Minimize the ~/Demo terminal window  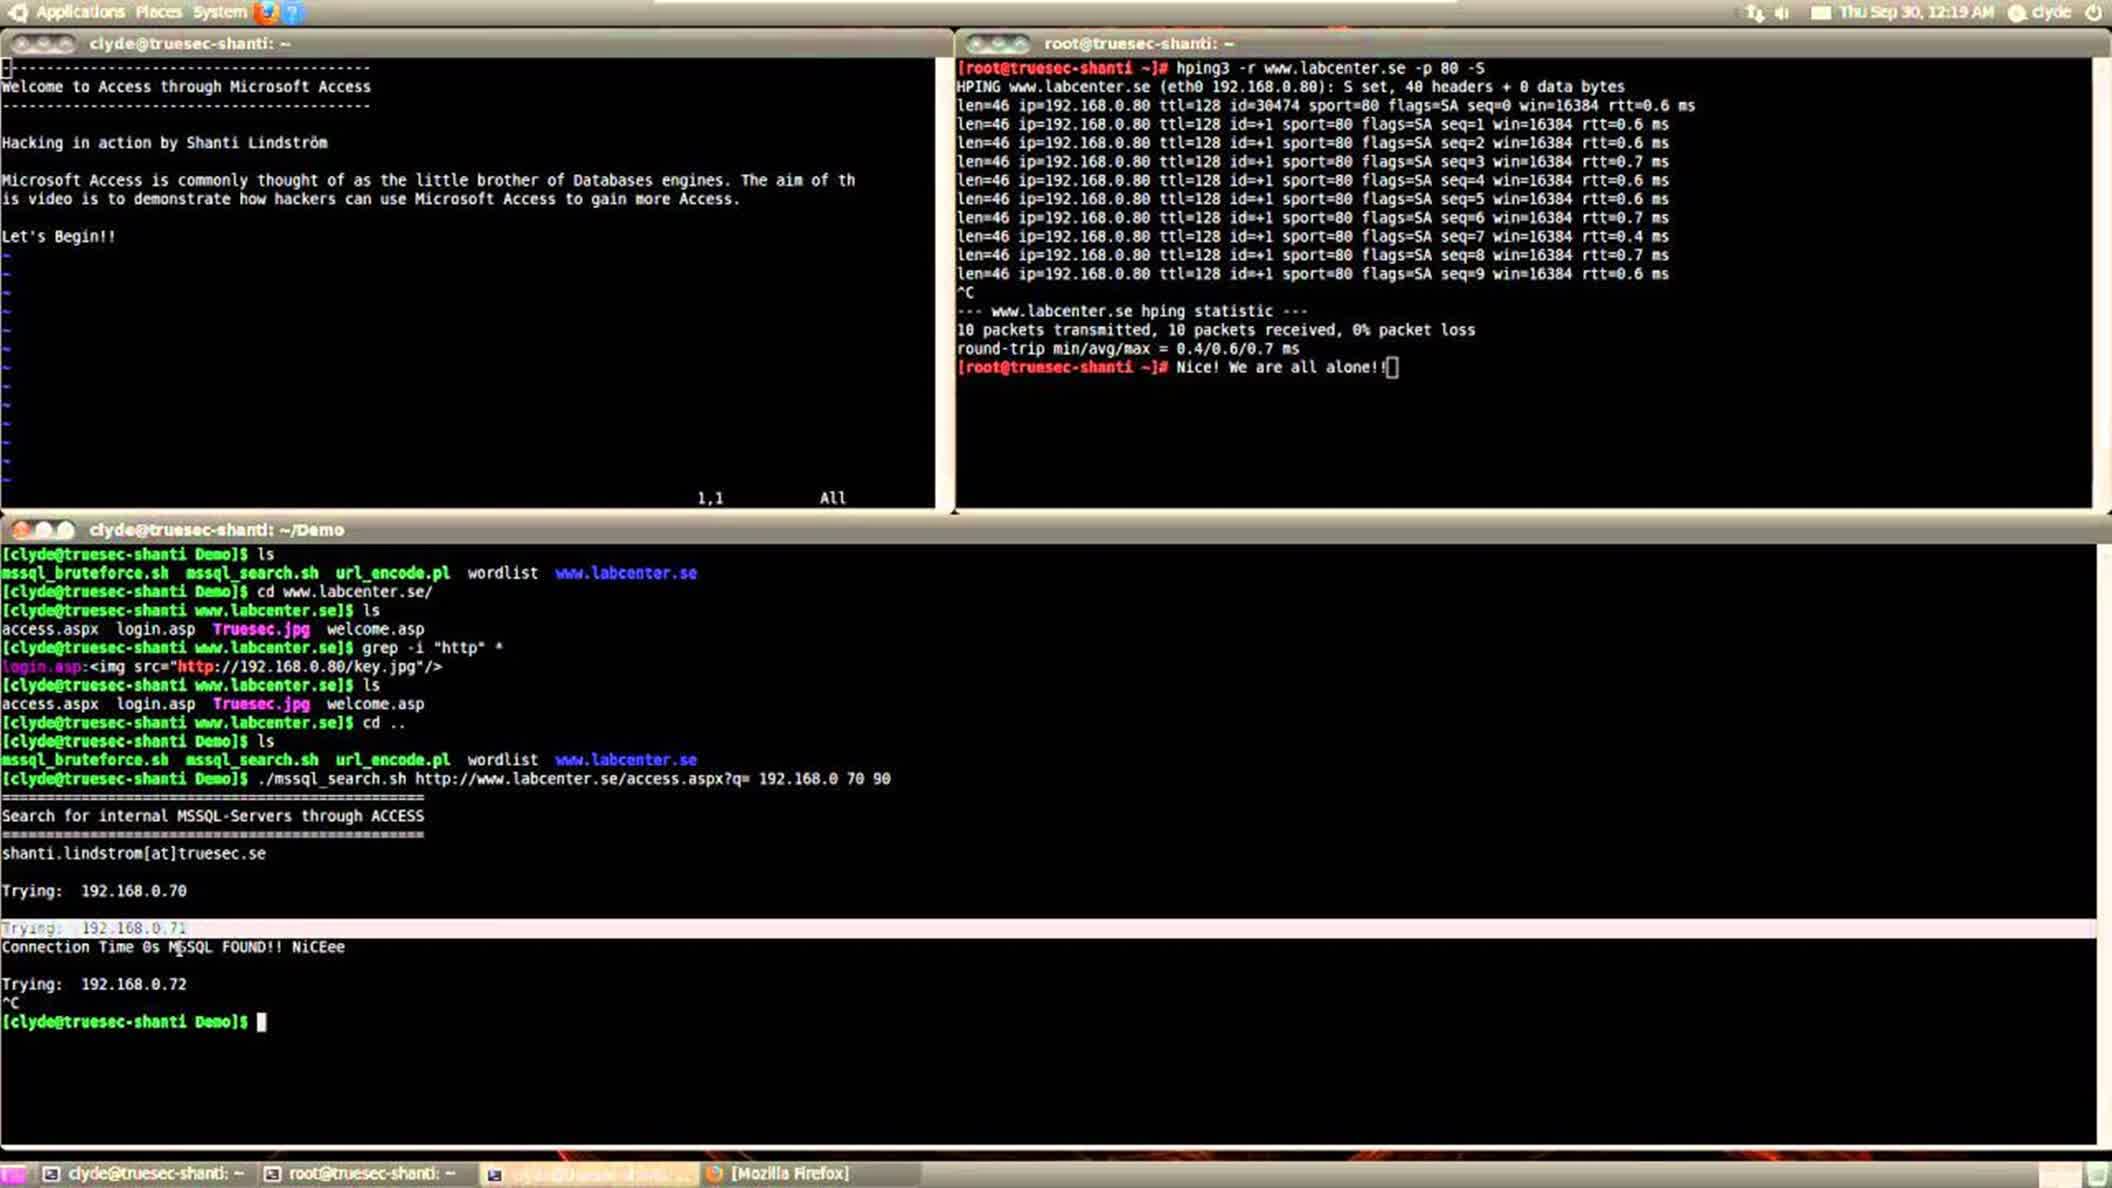point(44,530)
